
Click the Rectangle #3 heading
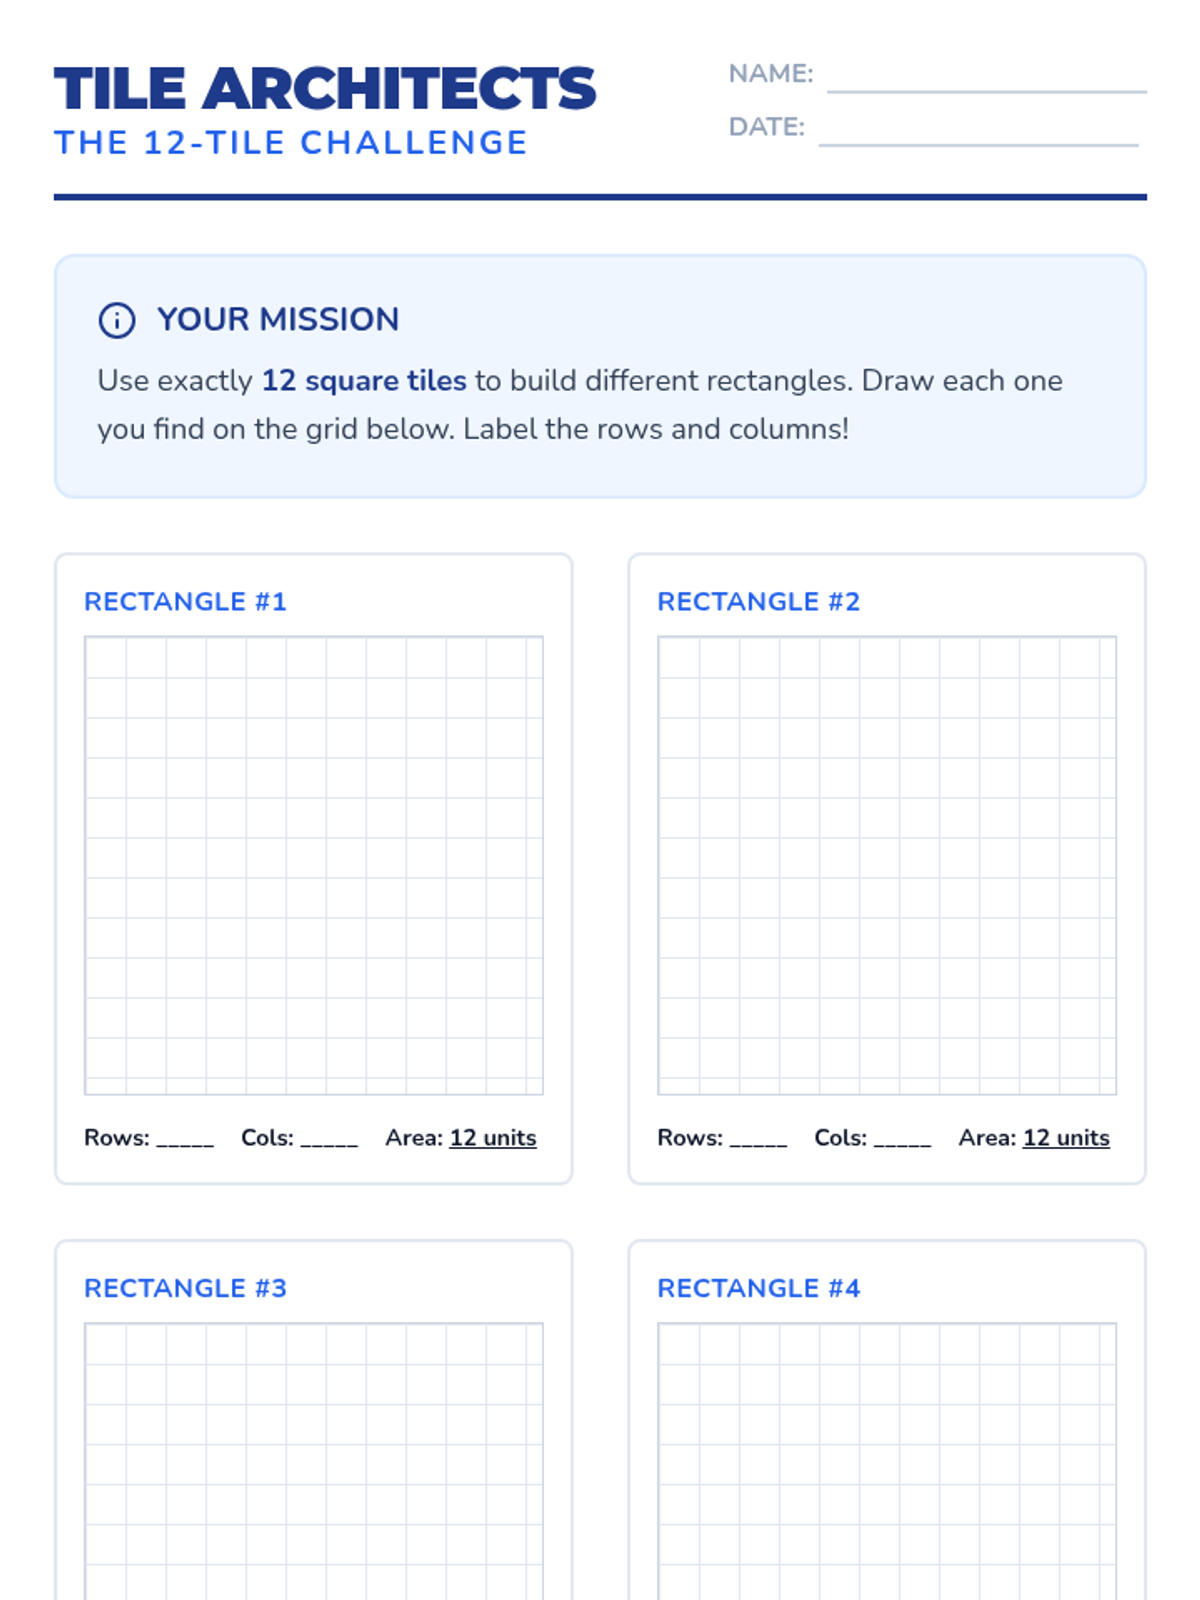[186, 1288]
